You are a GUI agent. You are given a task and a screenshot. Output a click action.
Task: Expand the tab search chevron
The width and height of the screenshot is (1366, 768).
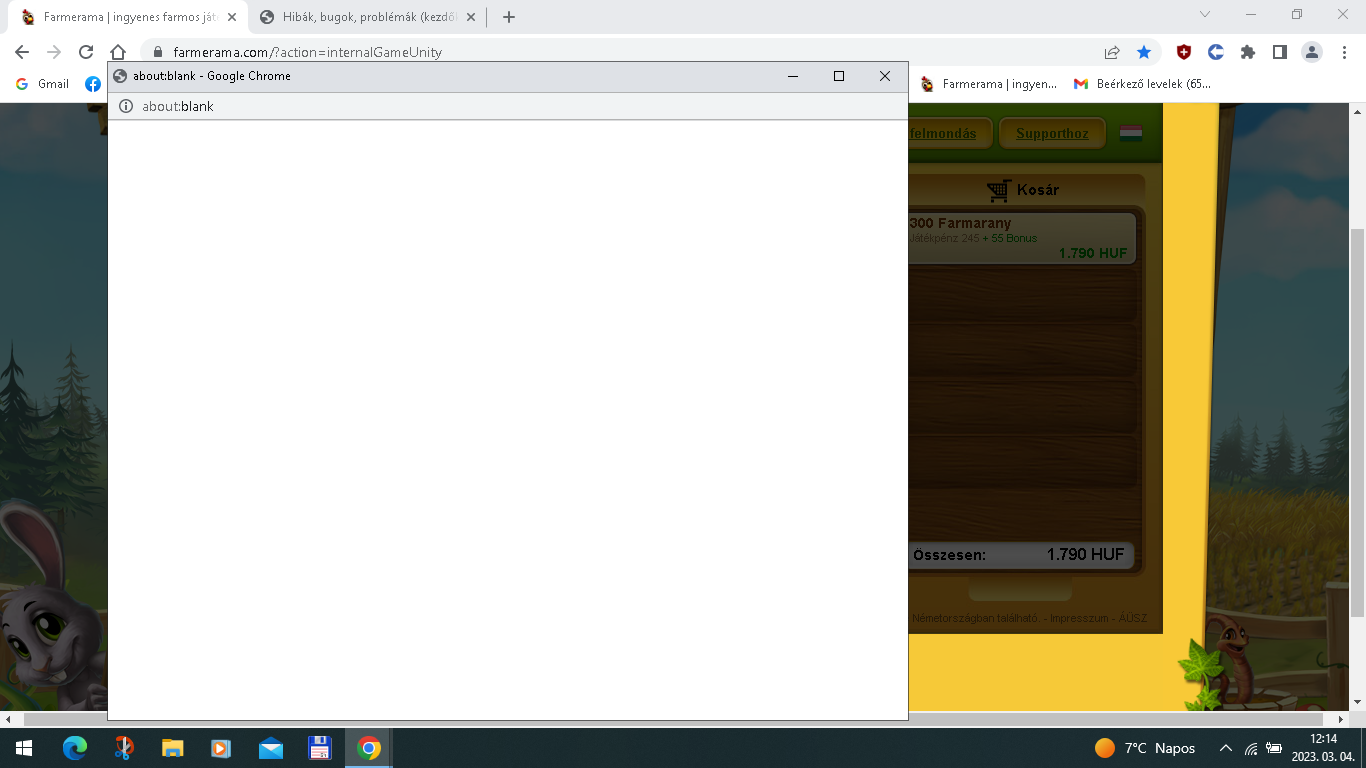pyautogui.click(x=1205, y=15)
